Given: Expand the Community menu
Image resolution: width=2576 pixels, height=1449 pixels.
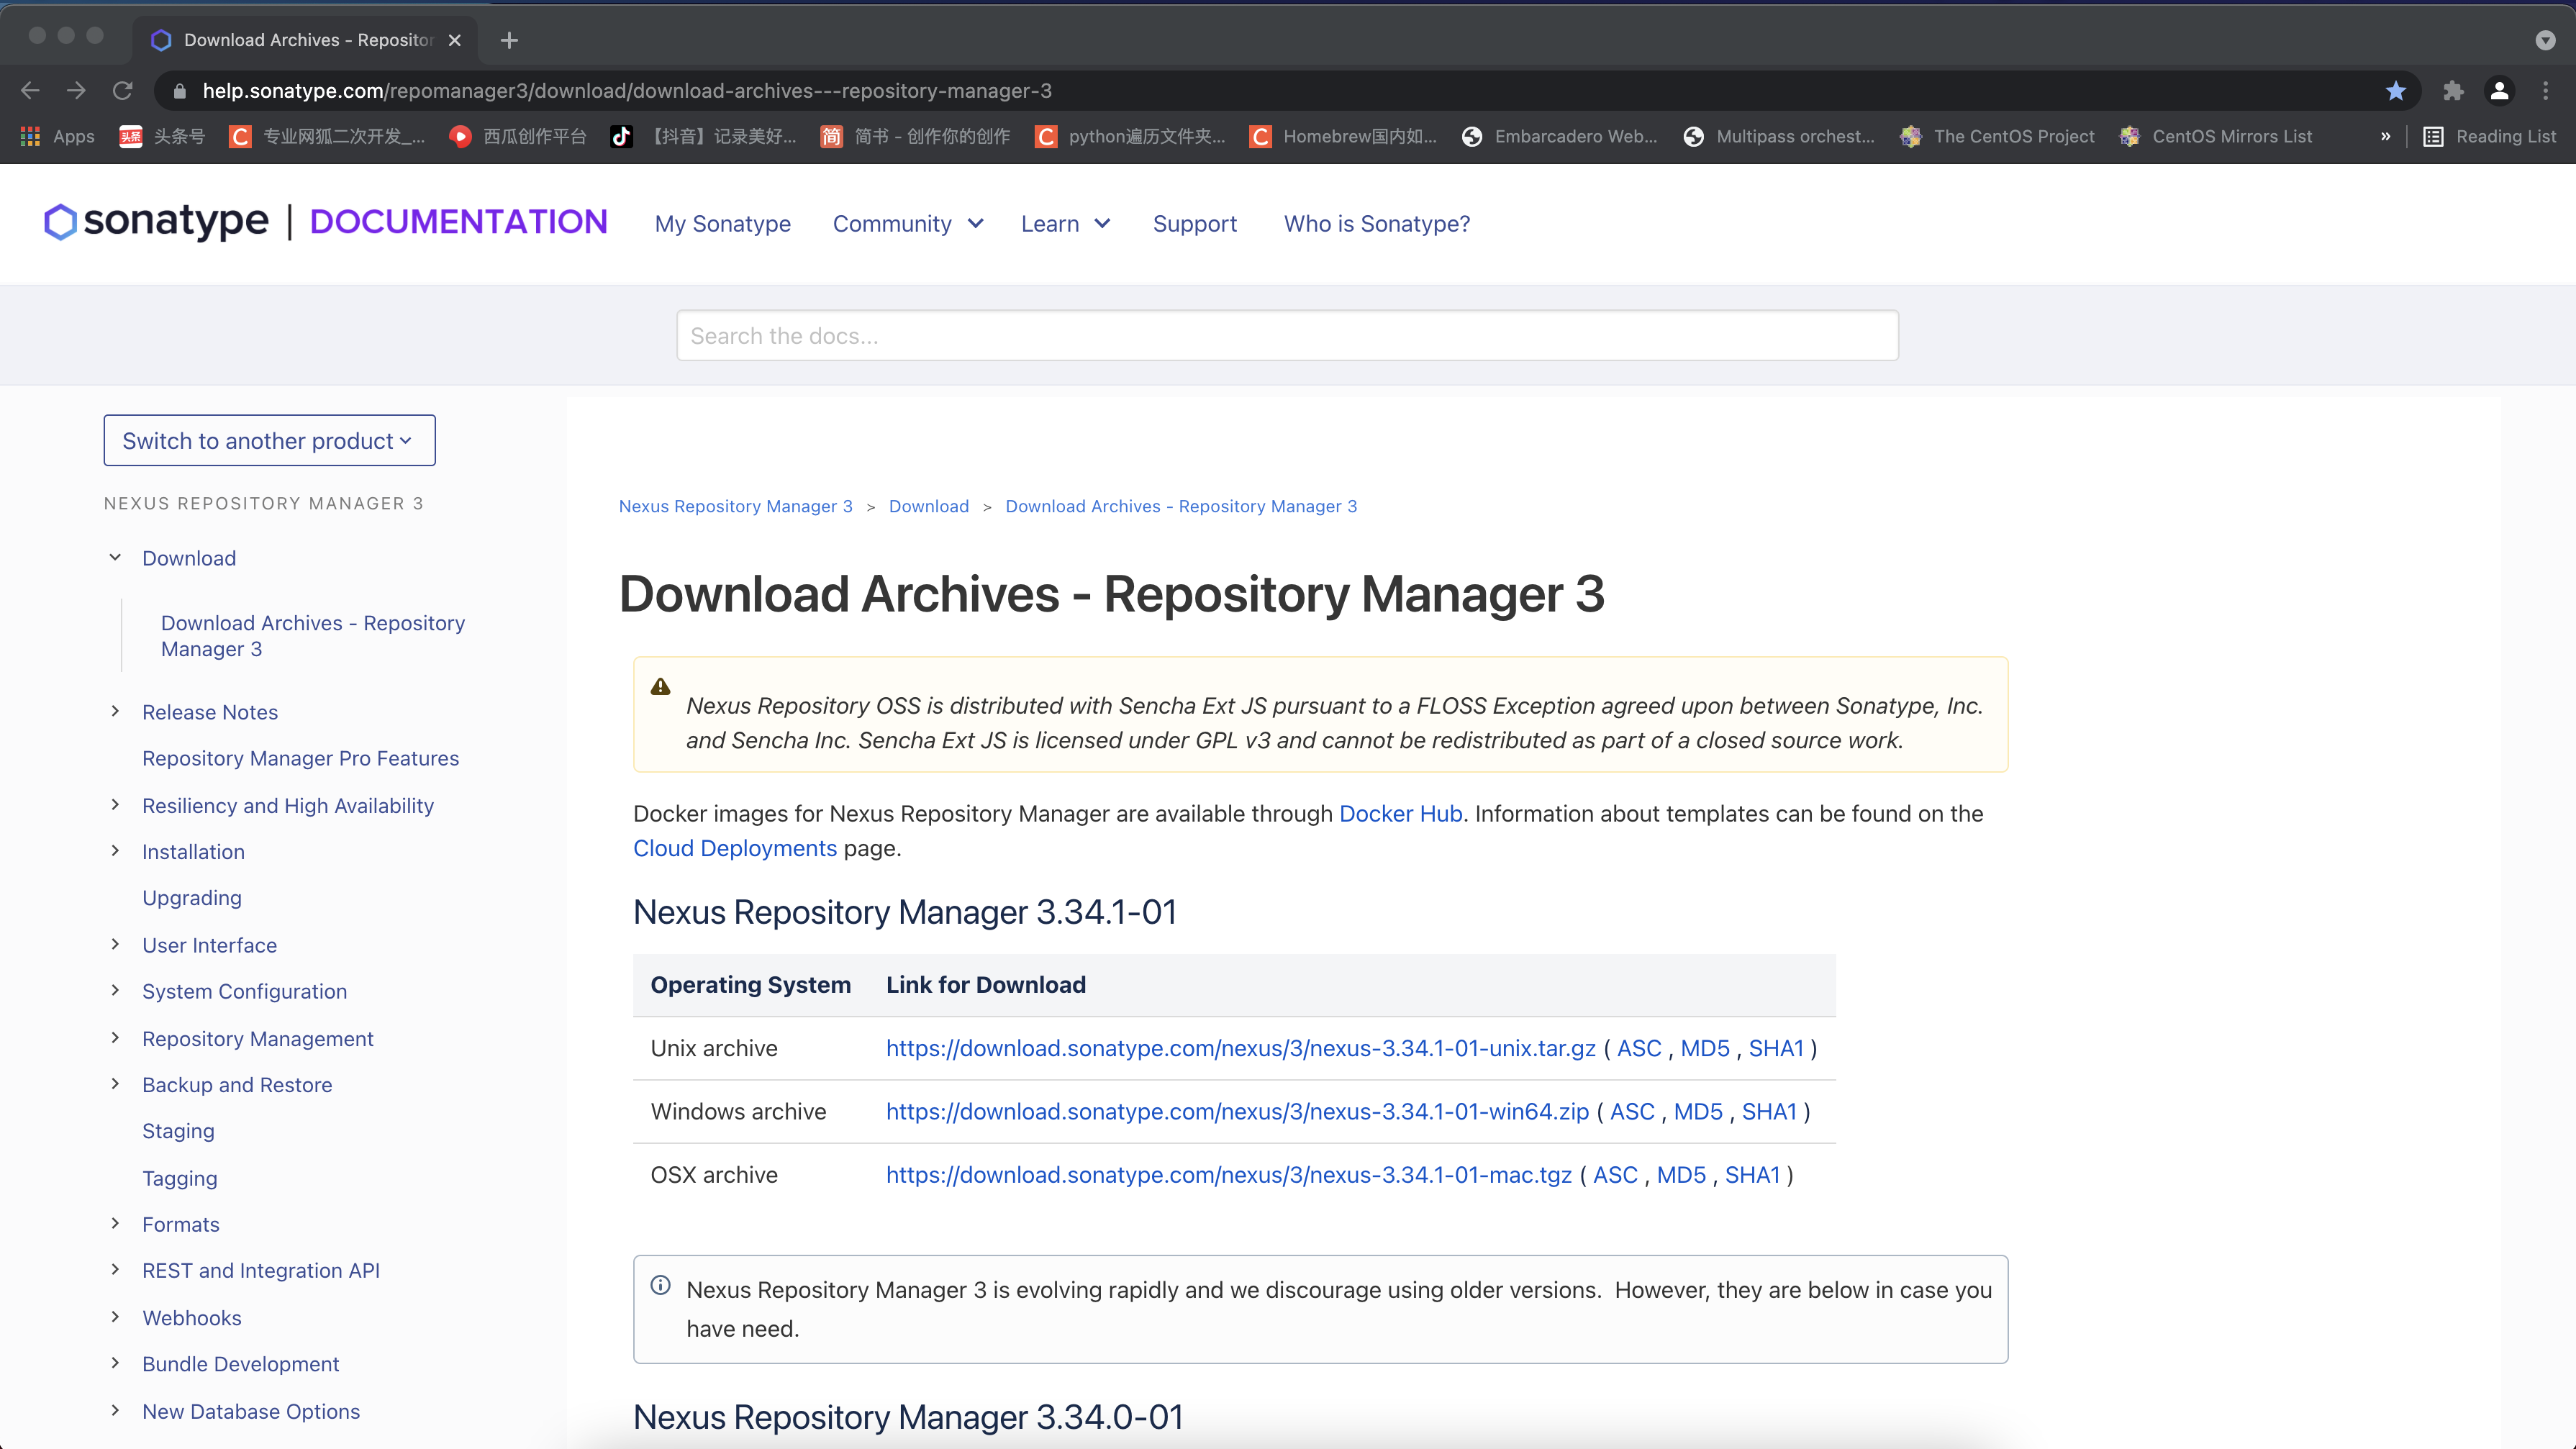Looking at the screenshot, I should pos(908,224).
